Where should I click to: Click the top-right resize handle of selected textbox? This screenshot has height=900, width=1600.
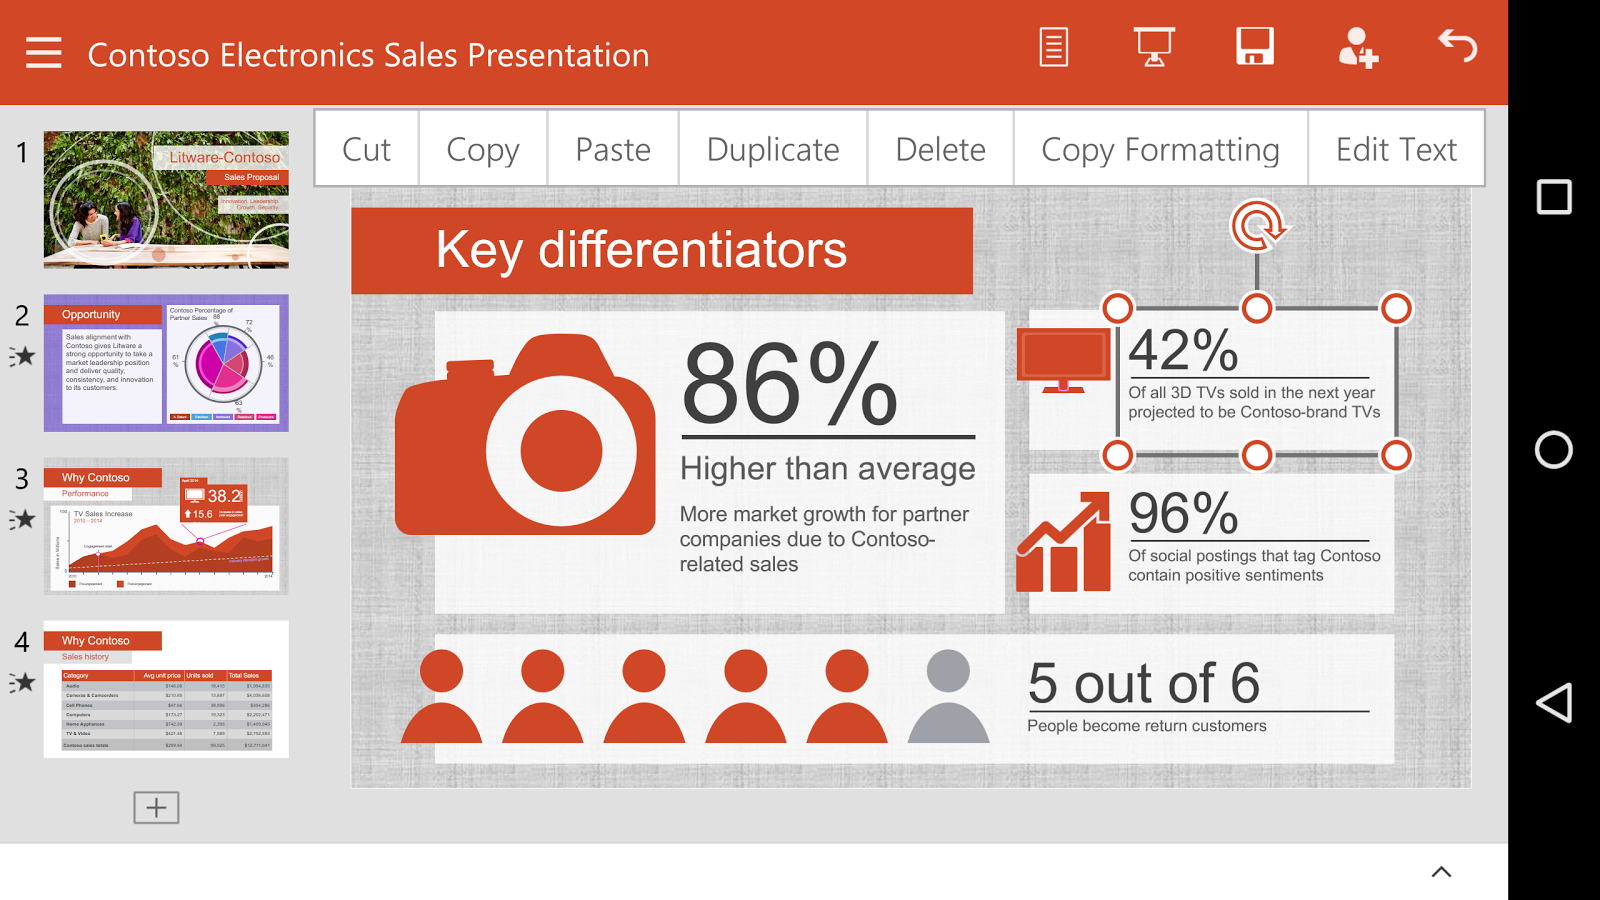coord(1396,308)
